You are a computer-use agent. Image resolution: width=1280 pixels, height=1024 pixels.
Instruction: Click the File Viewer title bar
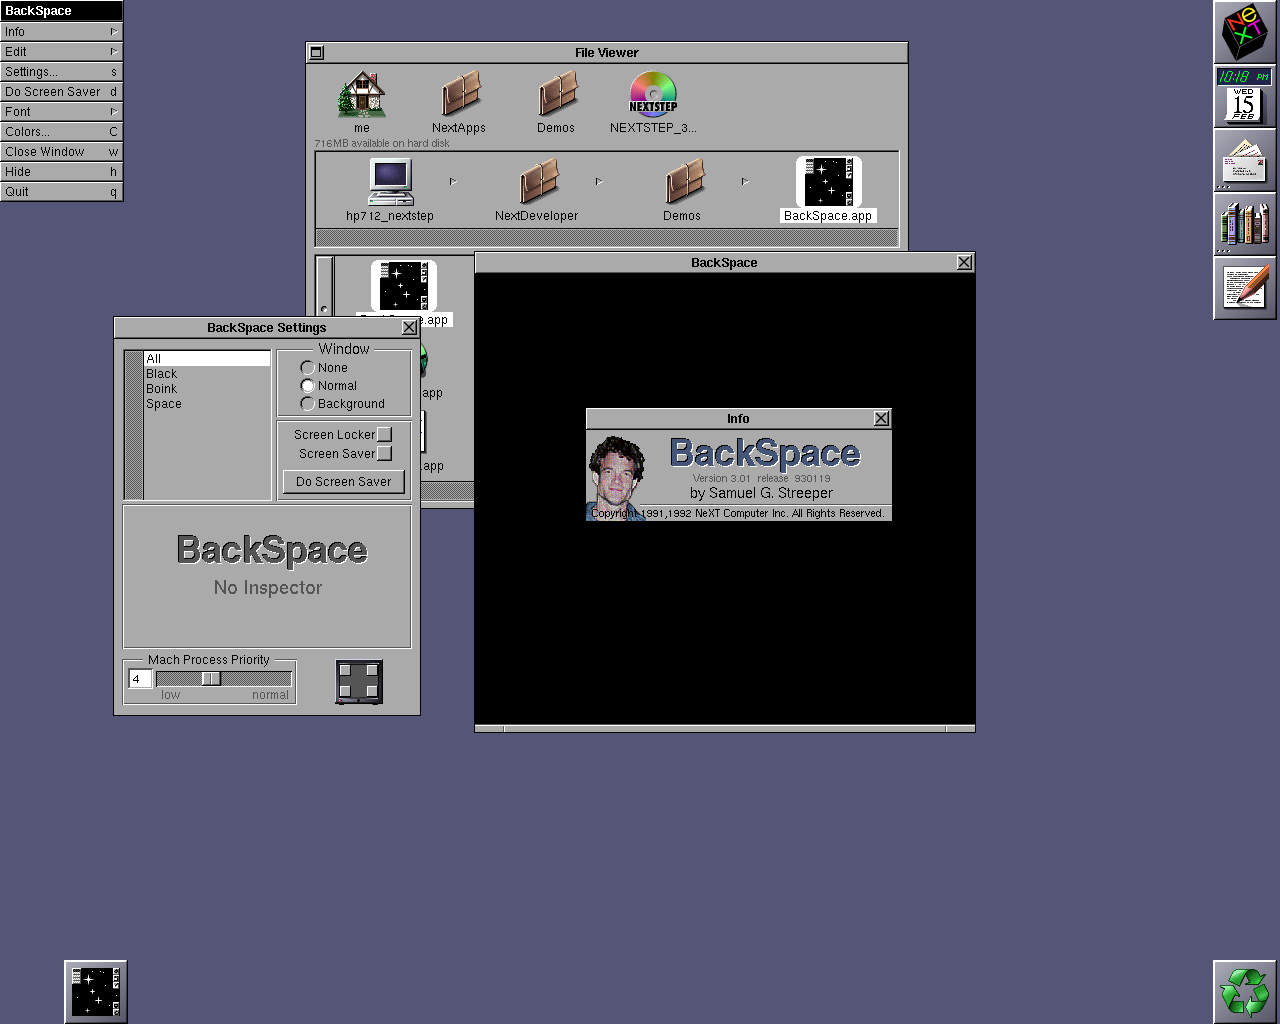coord(607,53)
